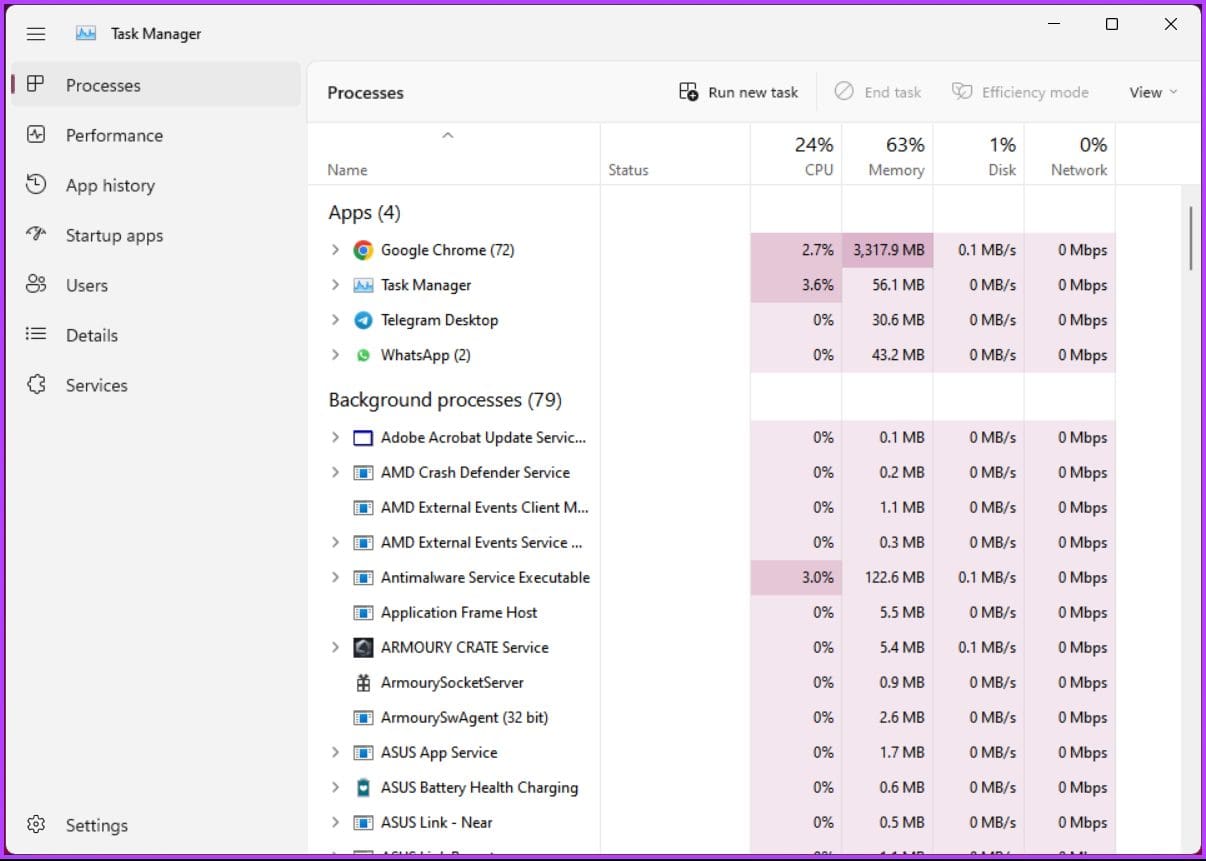1206x861 pixels.
Task: Open the View dropdown menu
Action: click(1153, 92)
